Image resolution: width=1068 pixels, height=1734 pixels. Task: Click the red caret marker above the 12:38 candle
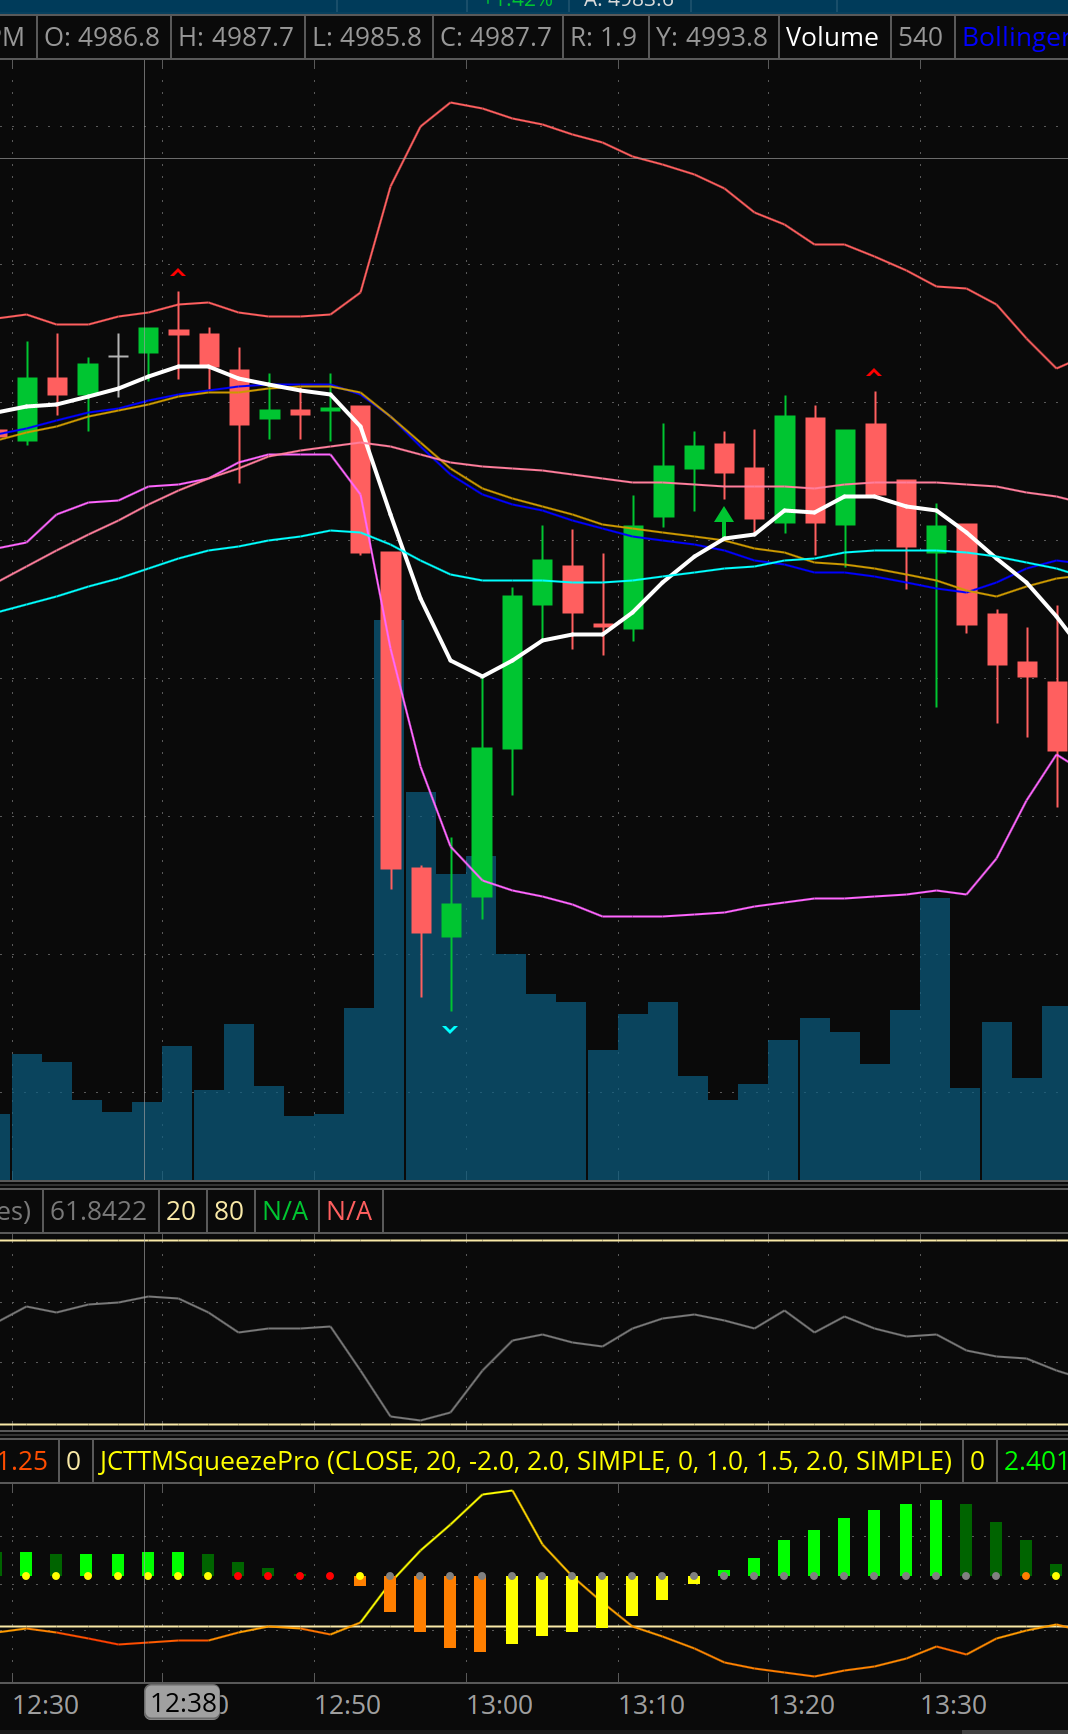(x=178, y=272)
